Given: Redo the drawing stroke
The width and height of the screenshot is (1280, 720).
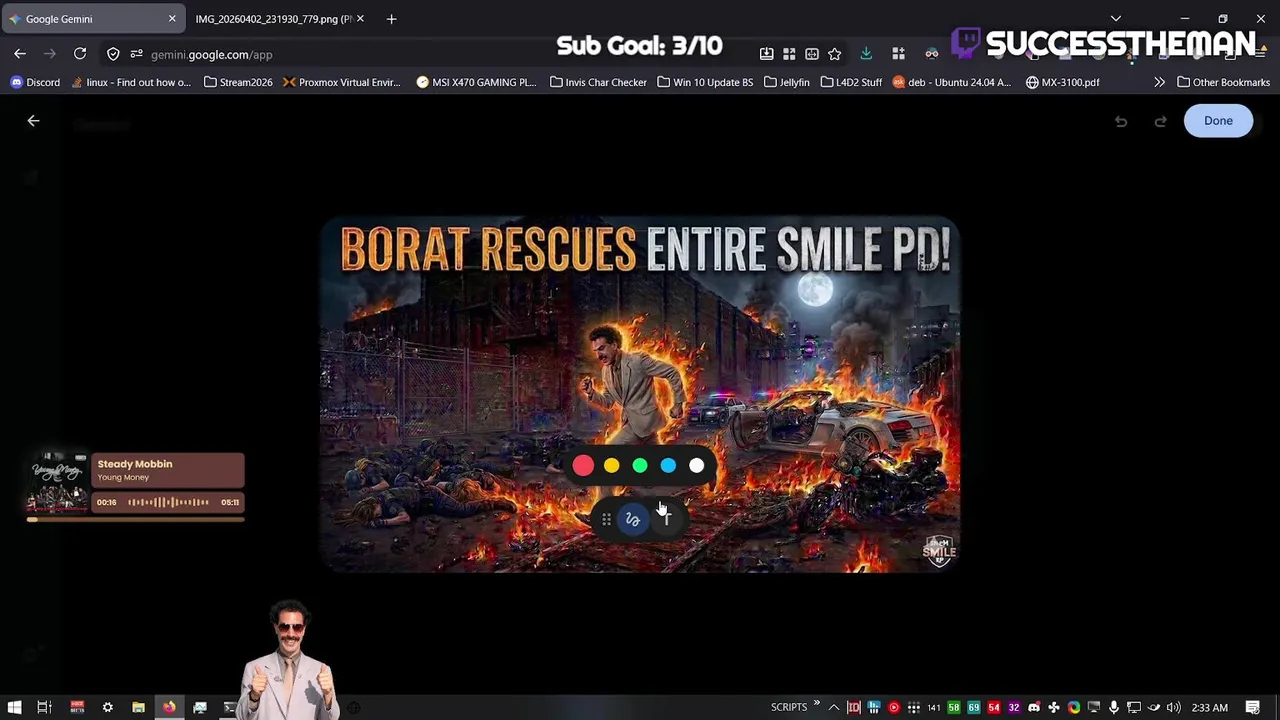Looking at the screenshot, I should coord(1160,121).
